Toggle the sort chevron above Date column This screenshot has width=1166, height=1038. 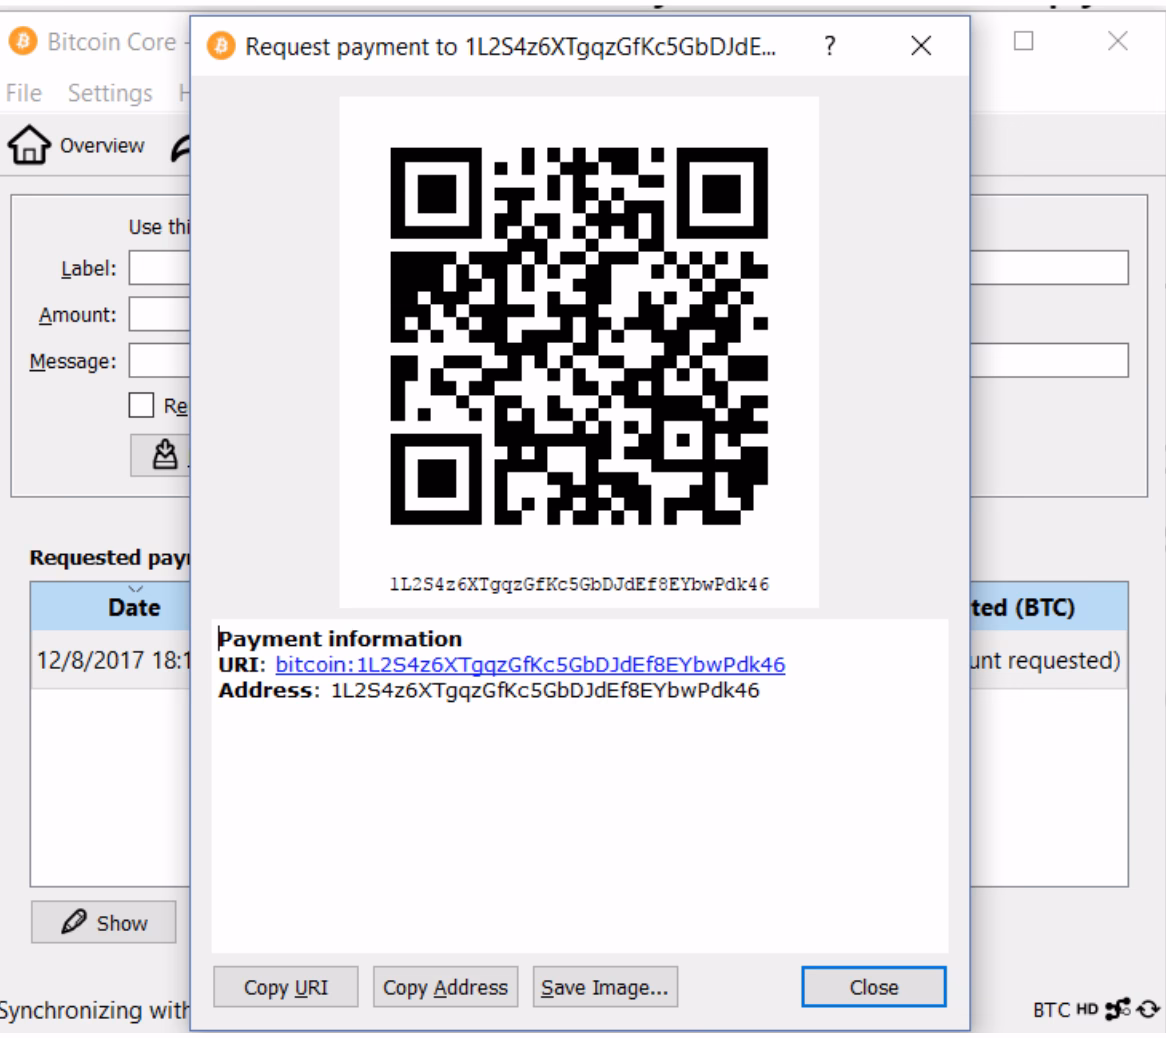pyautogui.click(x=135, y=588)
